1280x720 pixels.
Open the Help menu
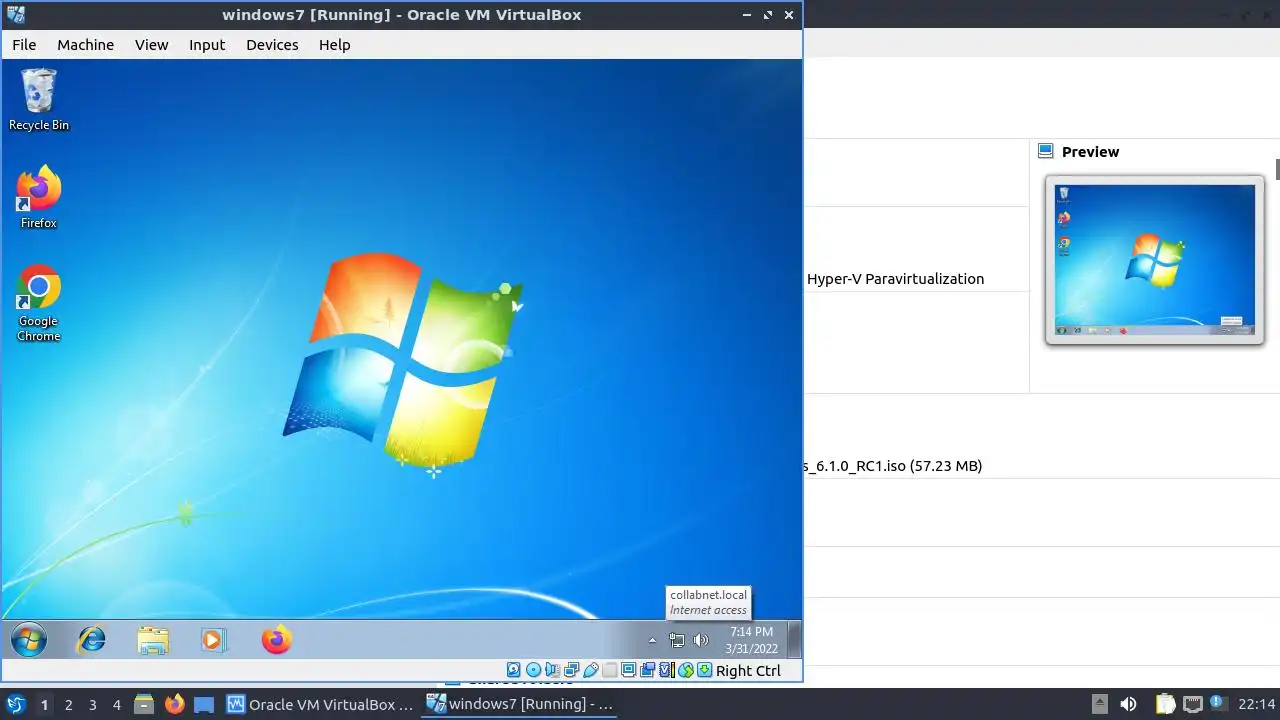(334, 44)
